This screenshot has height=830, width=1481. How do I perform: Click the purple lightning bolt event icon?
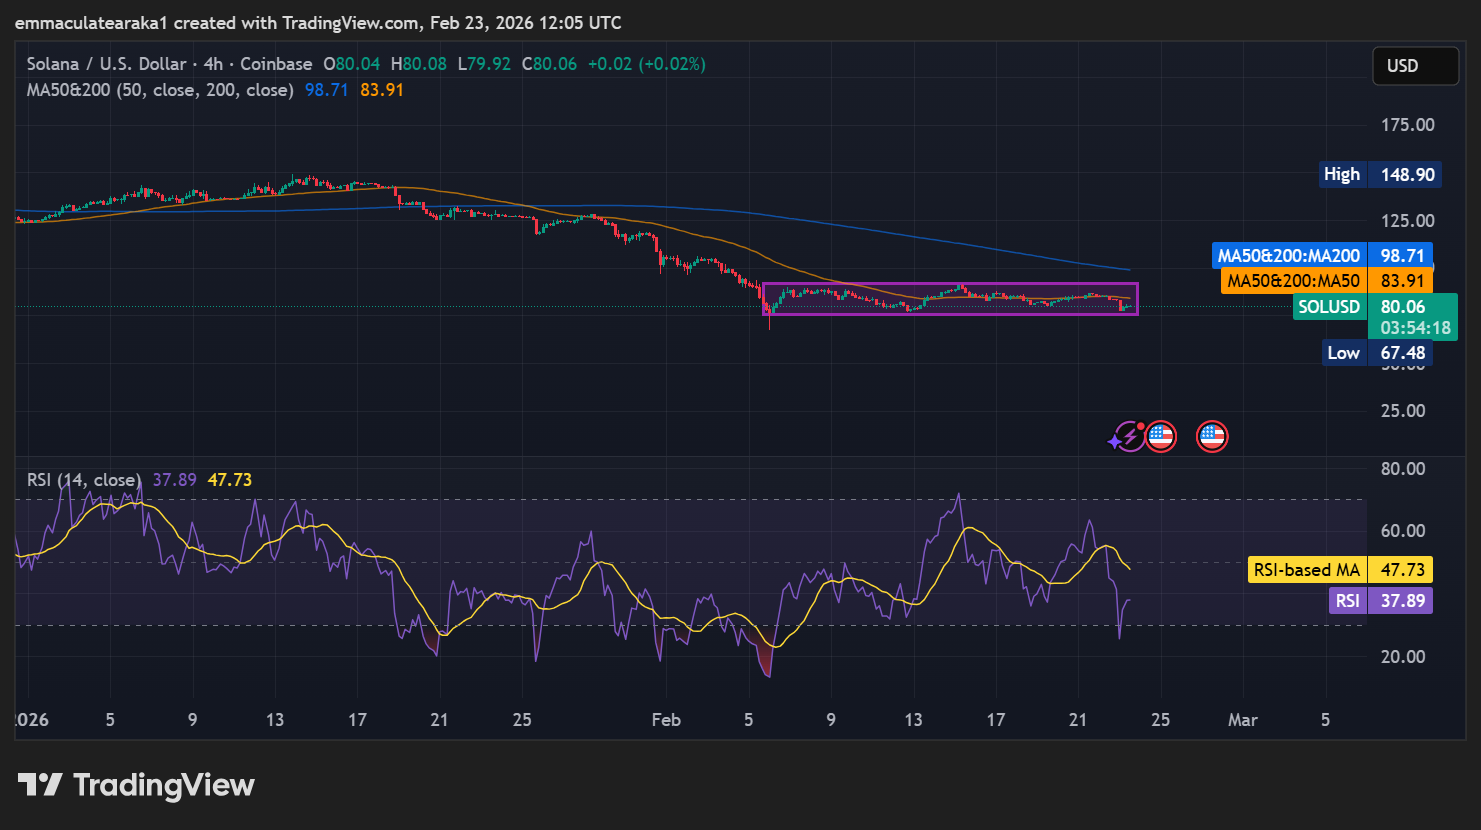1126,438
